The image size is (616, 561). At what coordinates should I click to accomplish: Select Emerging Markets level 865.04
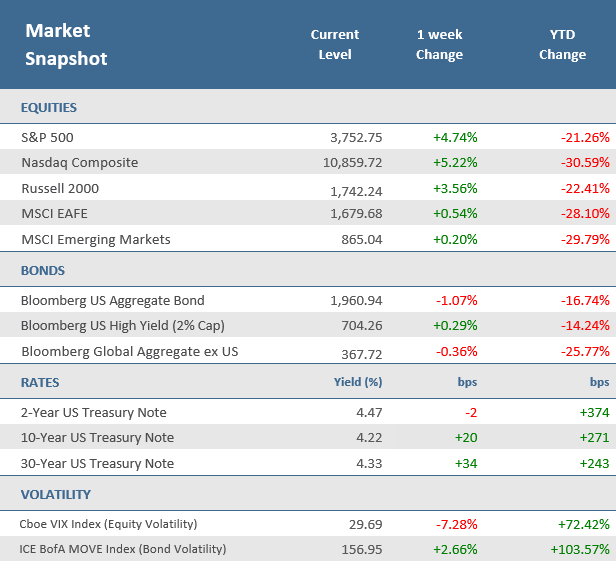click(x=361, y=240)
